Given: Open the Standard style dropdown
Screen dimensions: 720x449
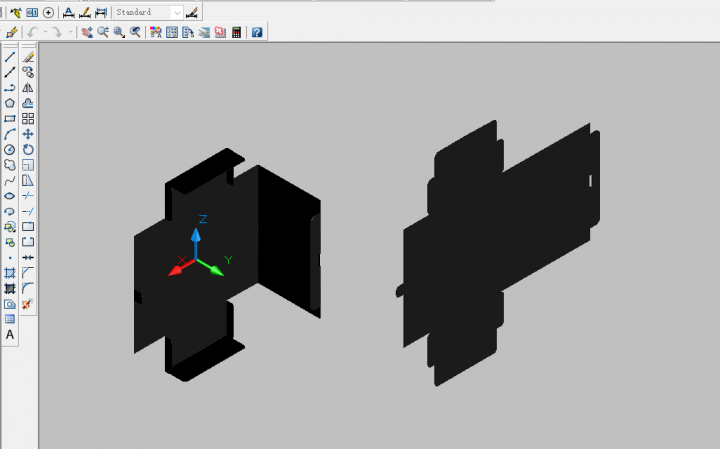Looking at the screenshot, I should pos(177,12).
